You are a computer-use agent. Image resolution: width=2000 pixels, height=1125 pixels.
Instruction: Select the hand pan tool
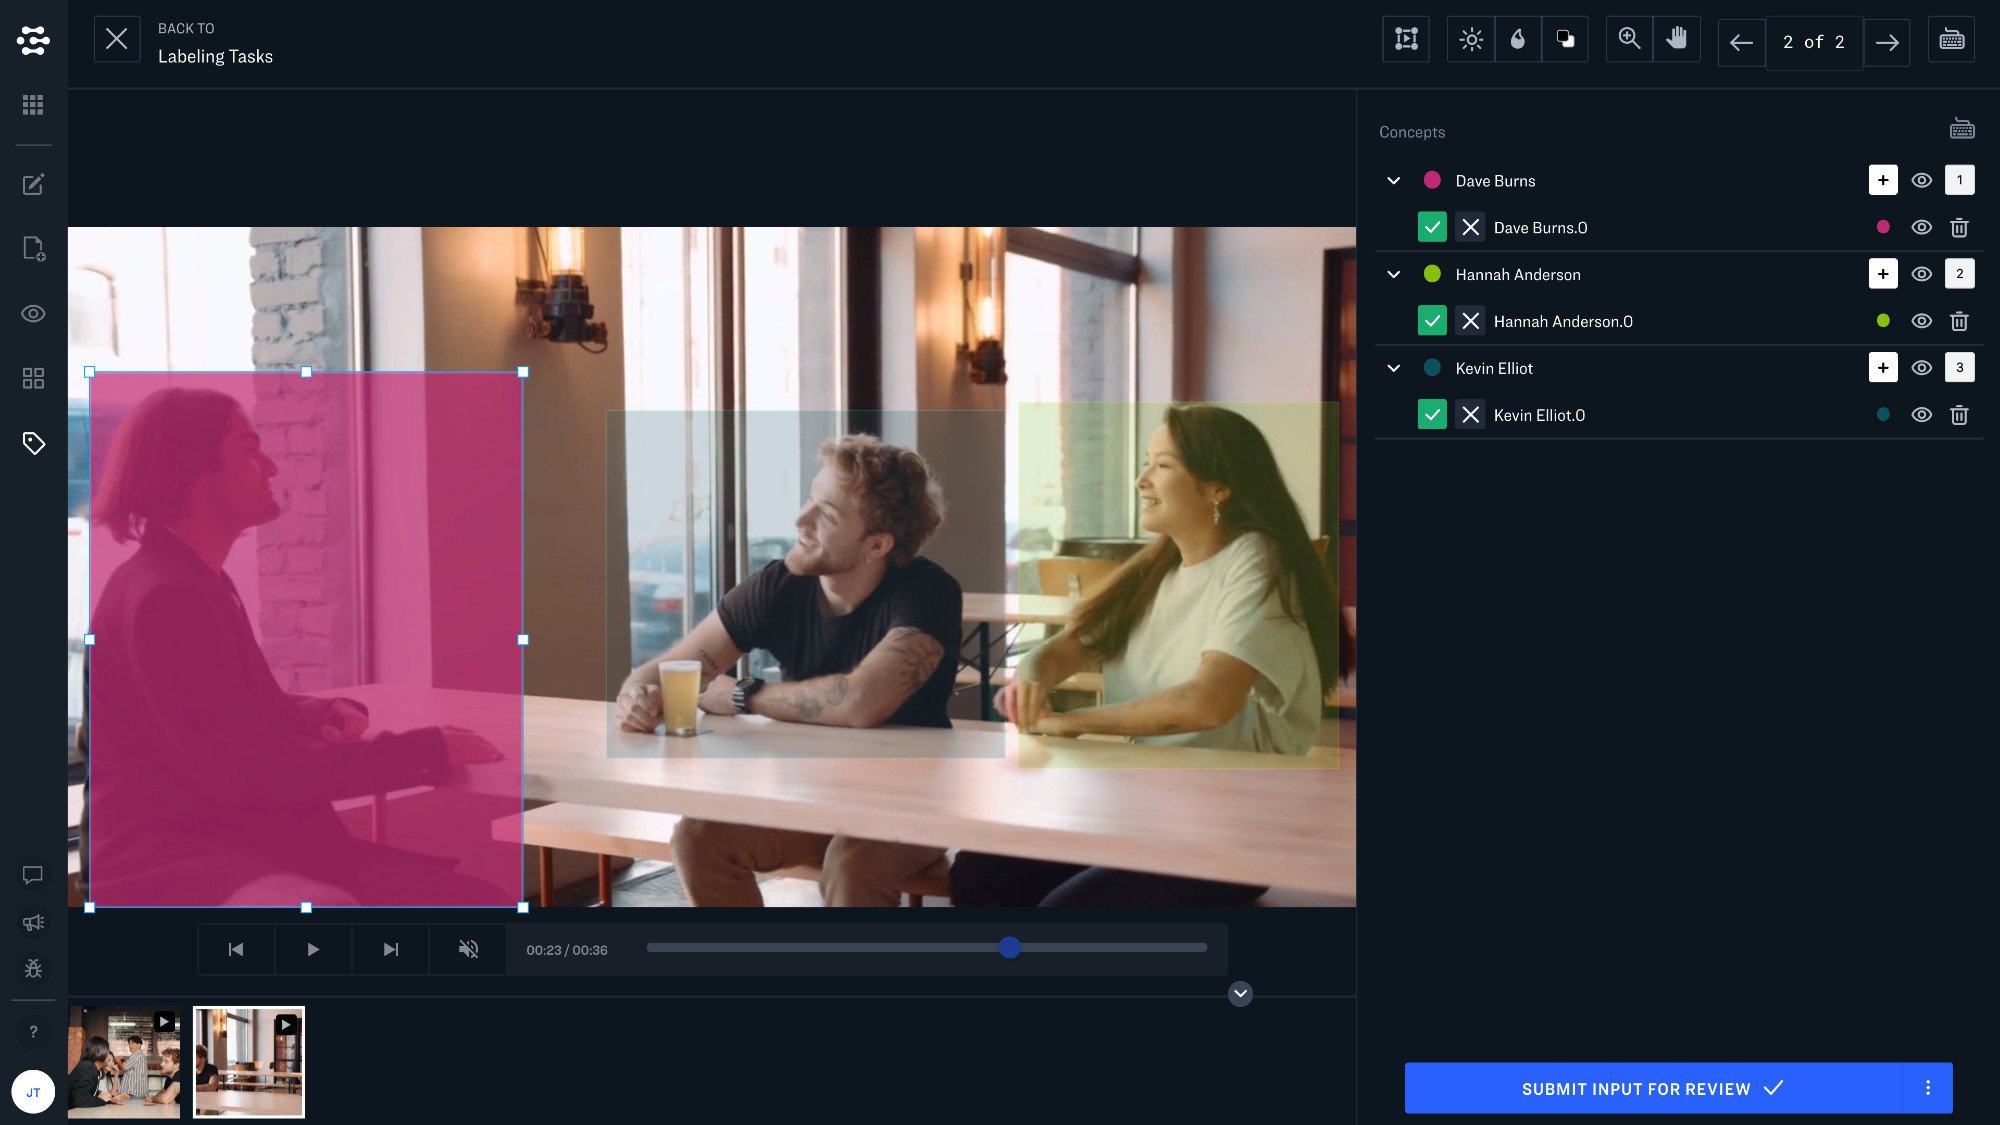pyautogui.click(x=1677, y=40)
